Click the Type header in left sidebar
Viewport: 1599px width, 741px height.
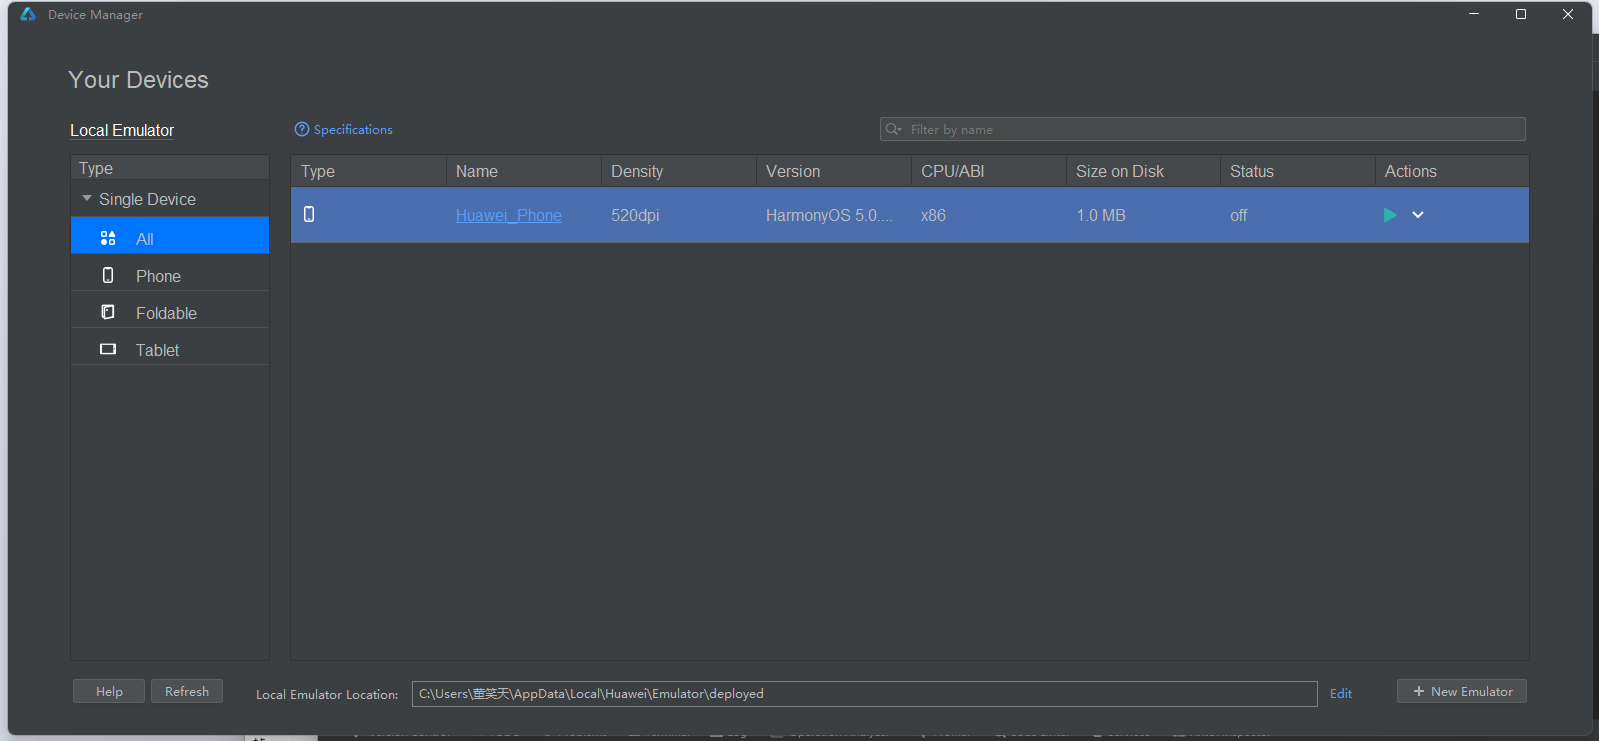click(x=170, y=168)
